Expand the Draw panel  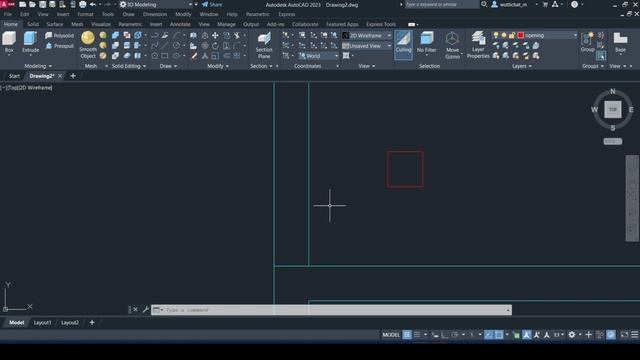coord(169,66)
